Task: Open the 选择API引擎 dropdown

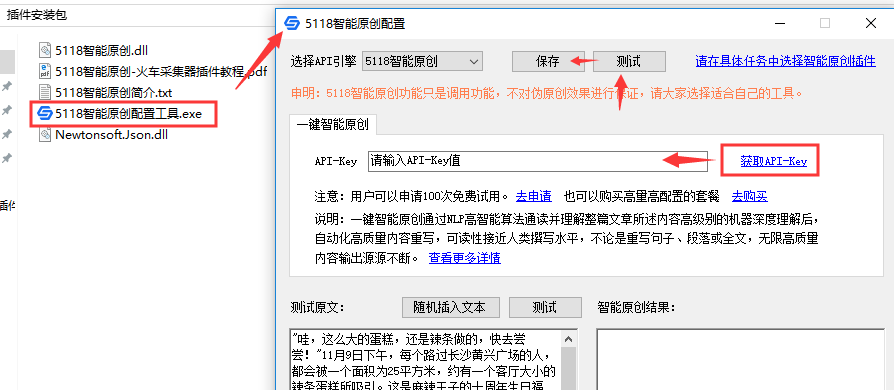Action: tap(422, 62)
